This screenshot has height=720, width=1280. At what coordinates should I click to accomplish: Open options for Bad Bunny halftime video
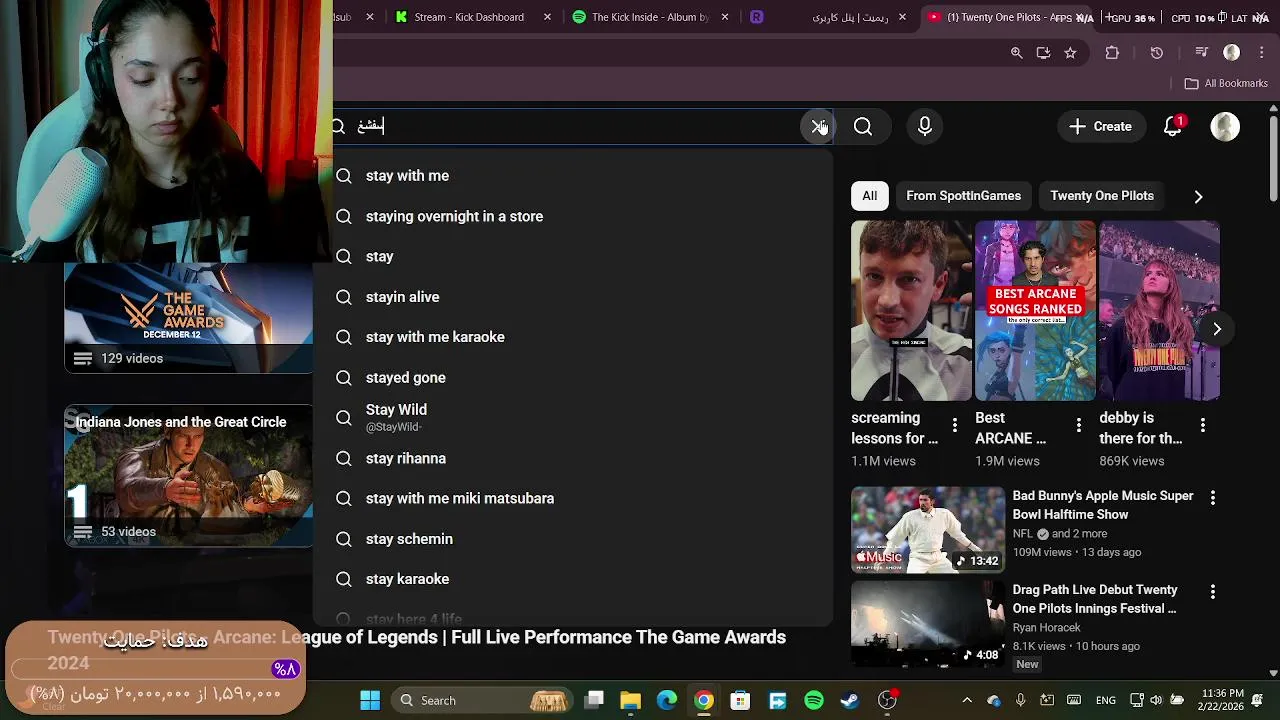coord(1213,498)
